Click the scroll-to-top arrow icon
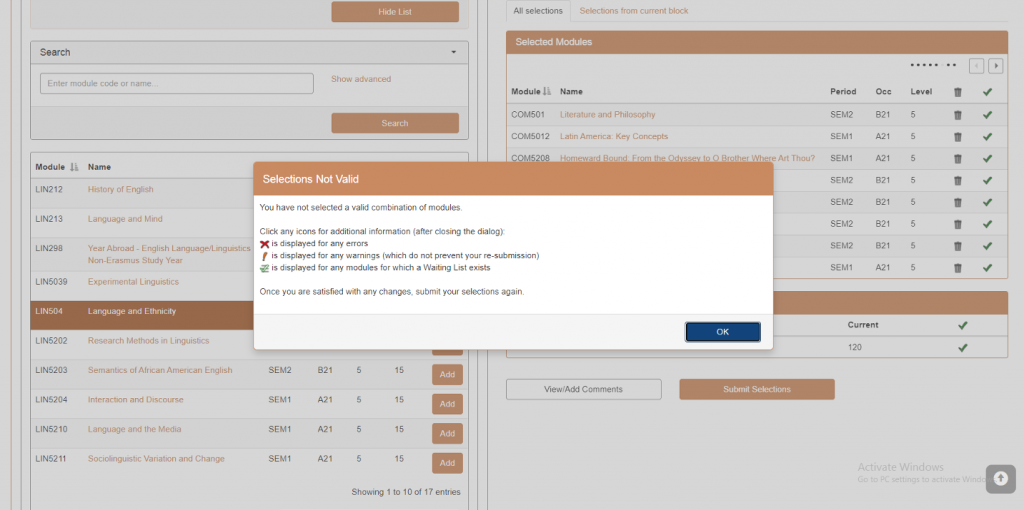The height and width of the screenshot is (510, 1024). 1000,479
